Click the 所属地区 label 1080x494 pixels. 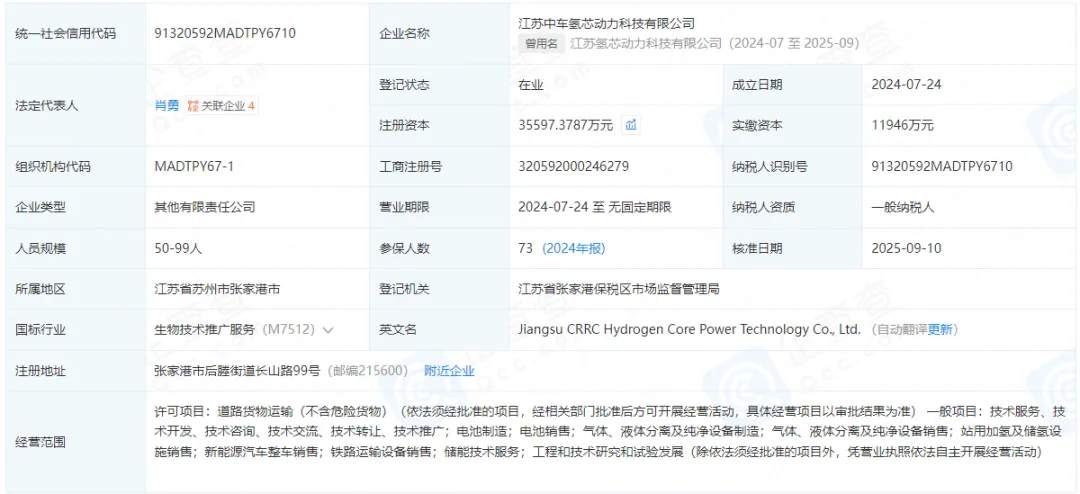coord(41,289)
